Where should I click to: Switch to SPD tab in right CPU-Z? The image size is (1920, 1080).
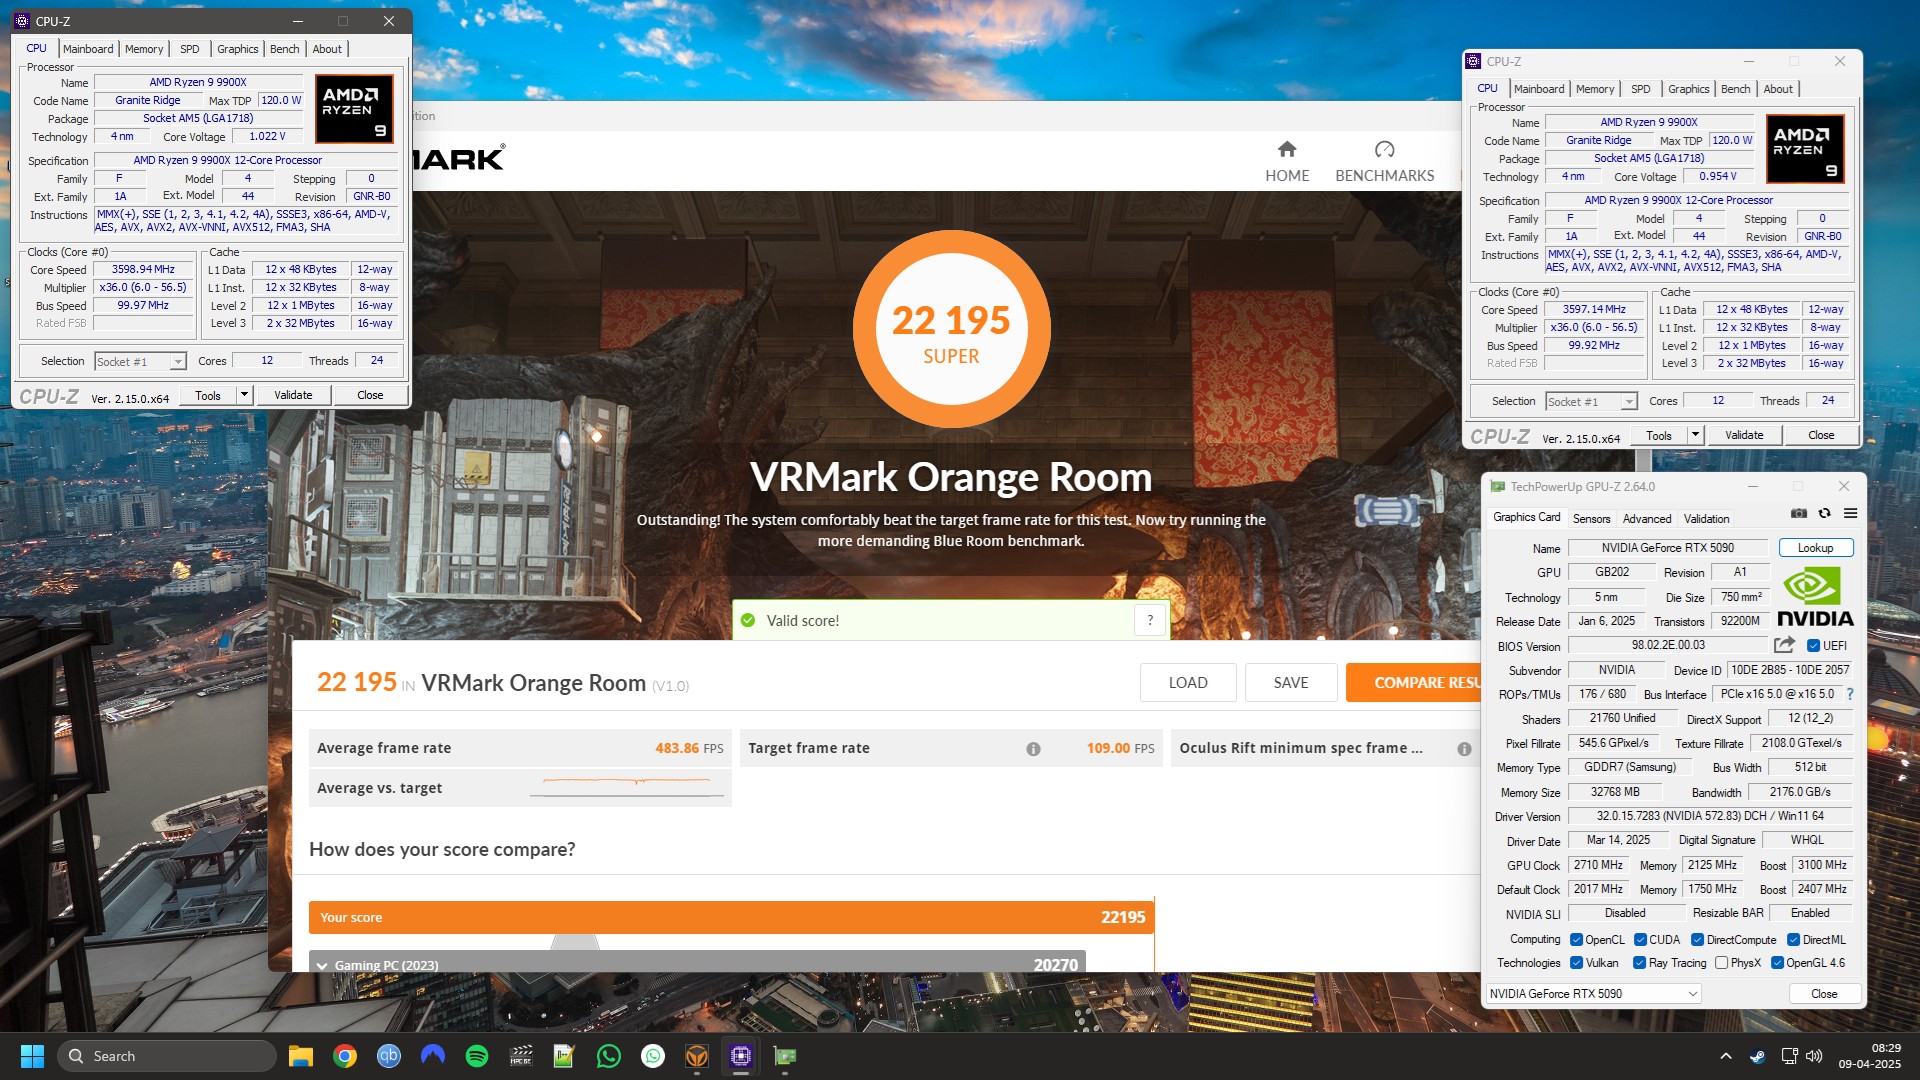[x=1640, y=89]
